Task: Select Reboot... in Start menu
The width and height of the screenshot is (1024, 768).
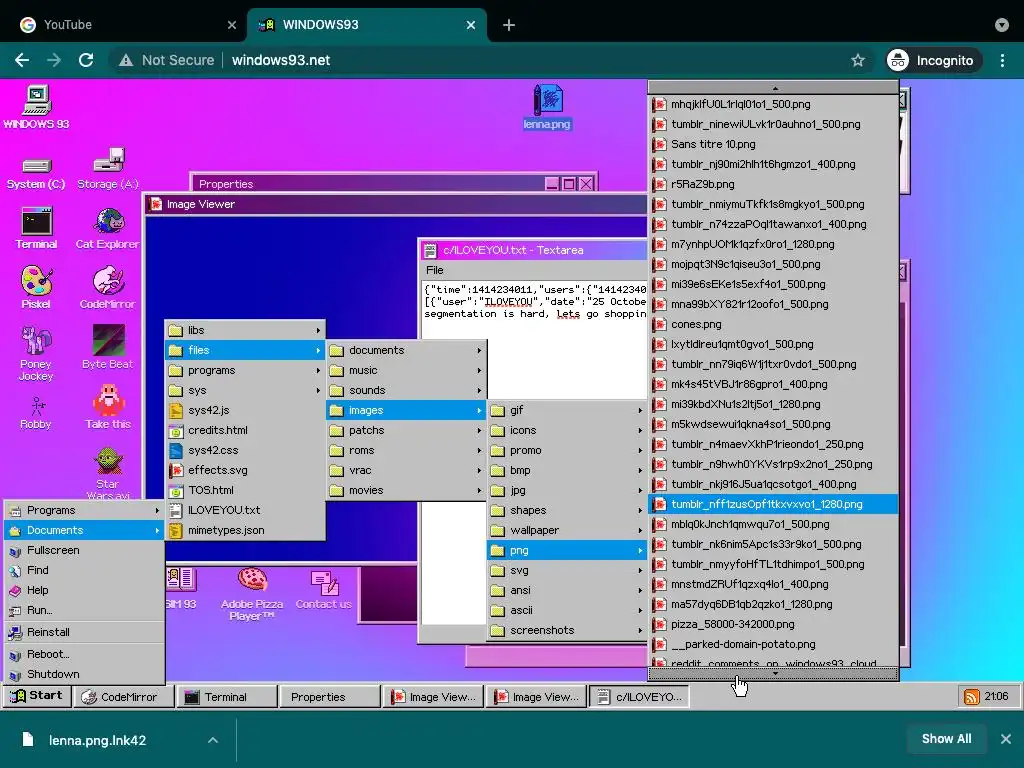Action: click(x=84, y=654)
